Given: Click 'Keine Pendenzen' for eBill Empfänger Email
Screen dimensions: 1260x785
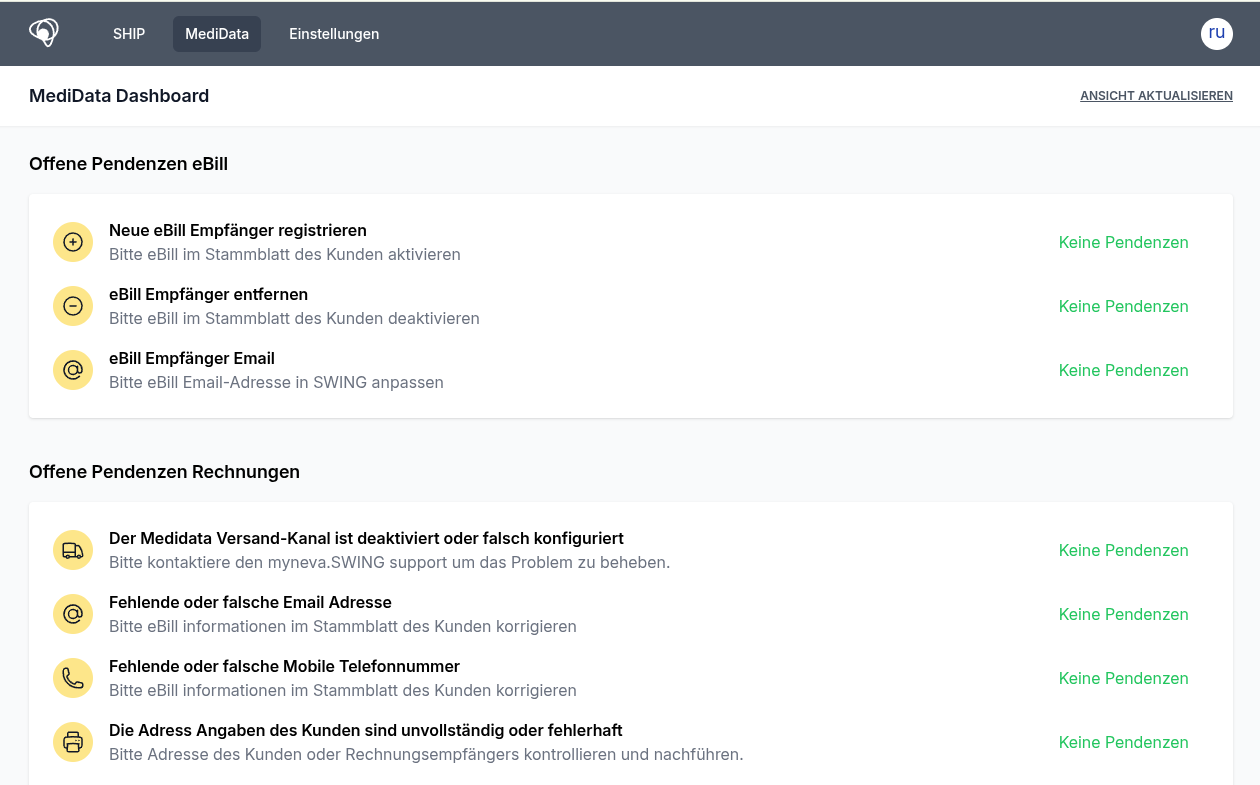Looking at the screenshot, I should pos(1123,370).
